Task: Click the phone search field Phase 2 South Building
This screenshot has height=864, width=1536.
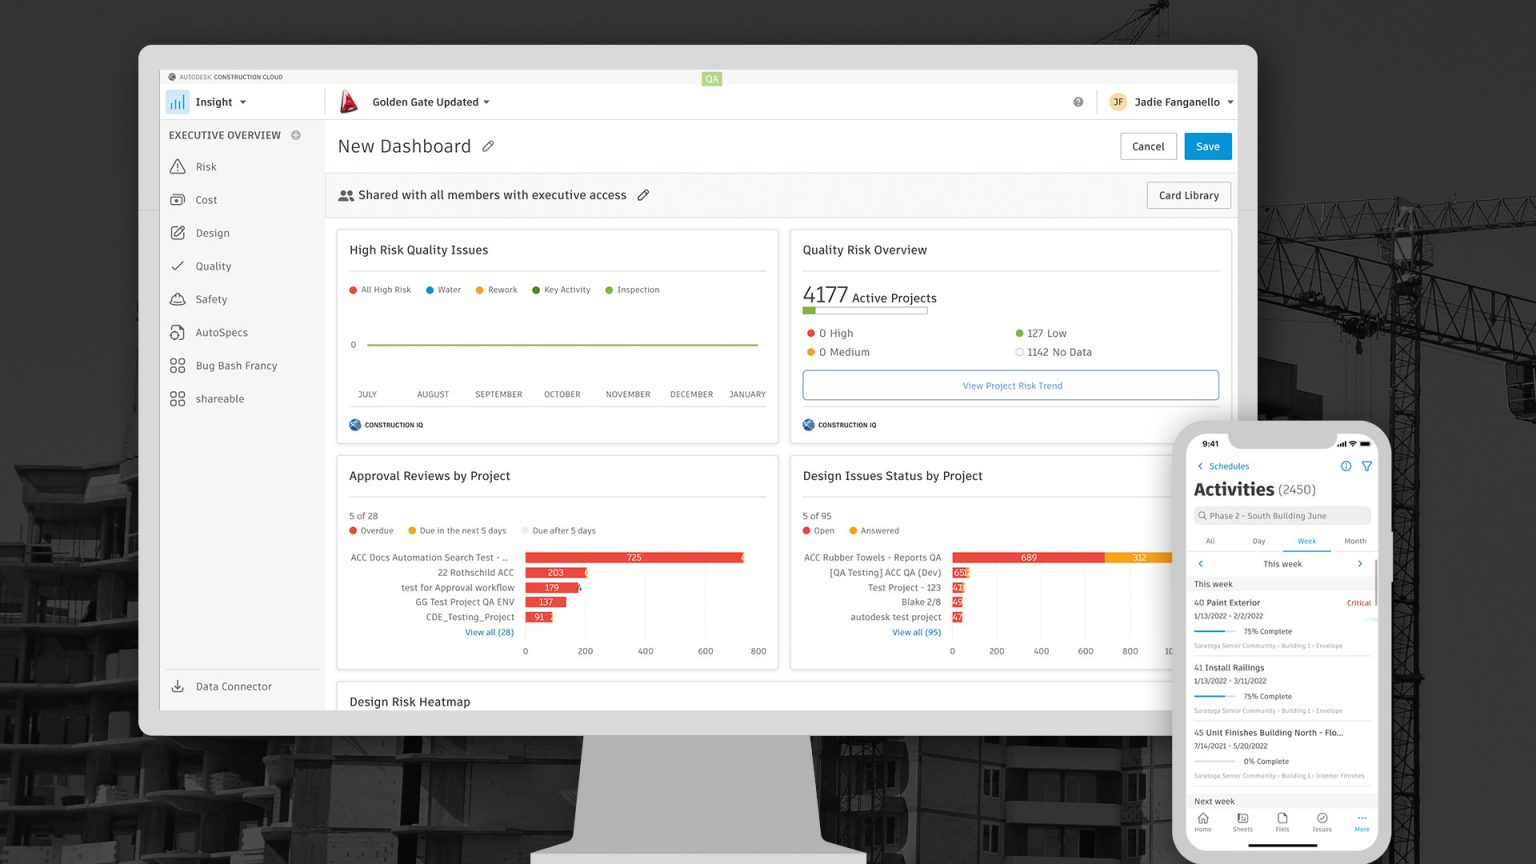Action: point(1282,516)
